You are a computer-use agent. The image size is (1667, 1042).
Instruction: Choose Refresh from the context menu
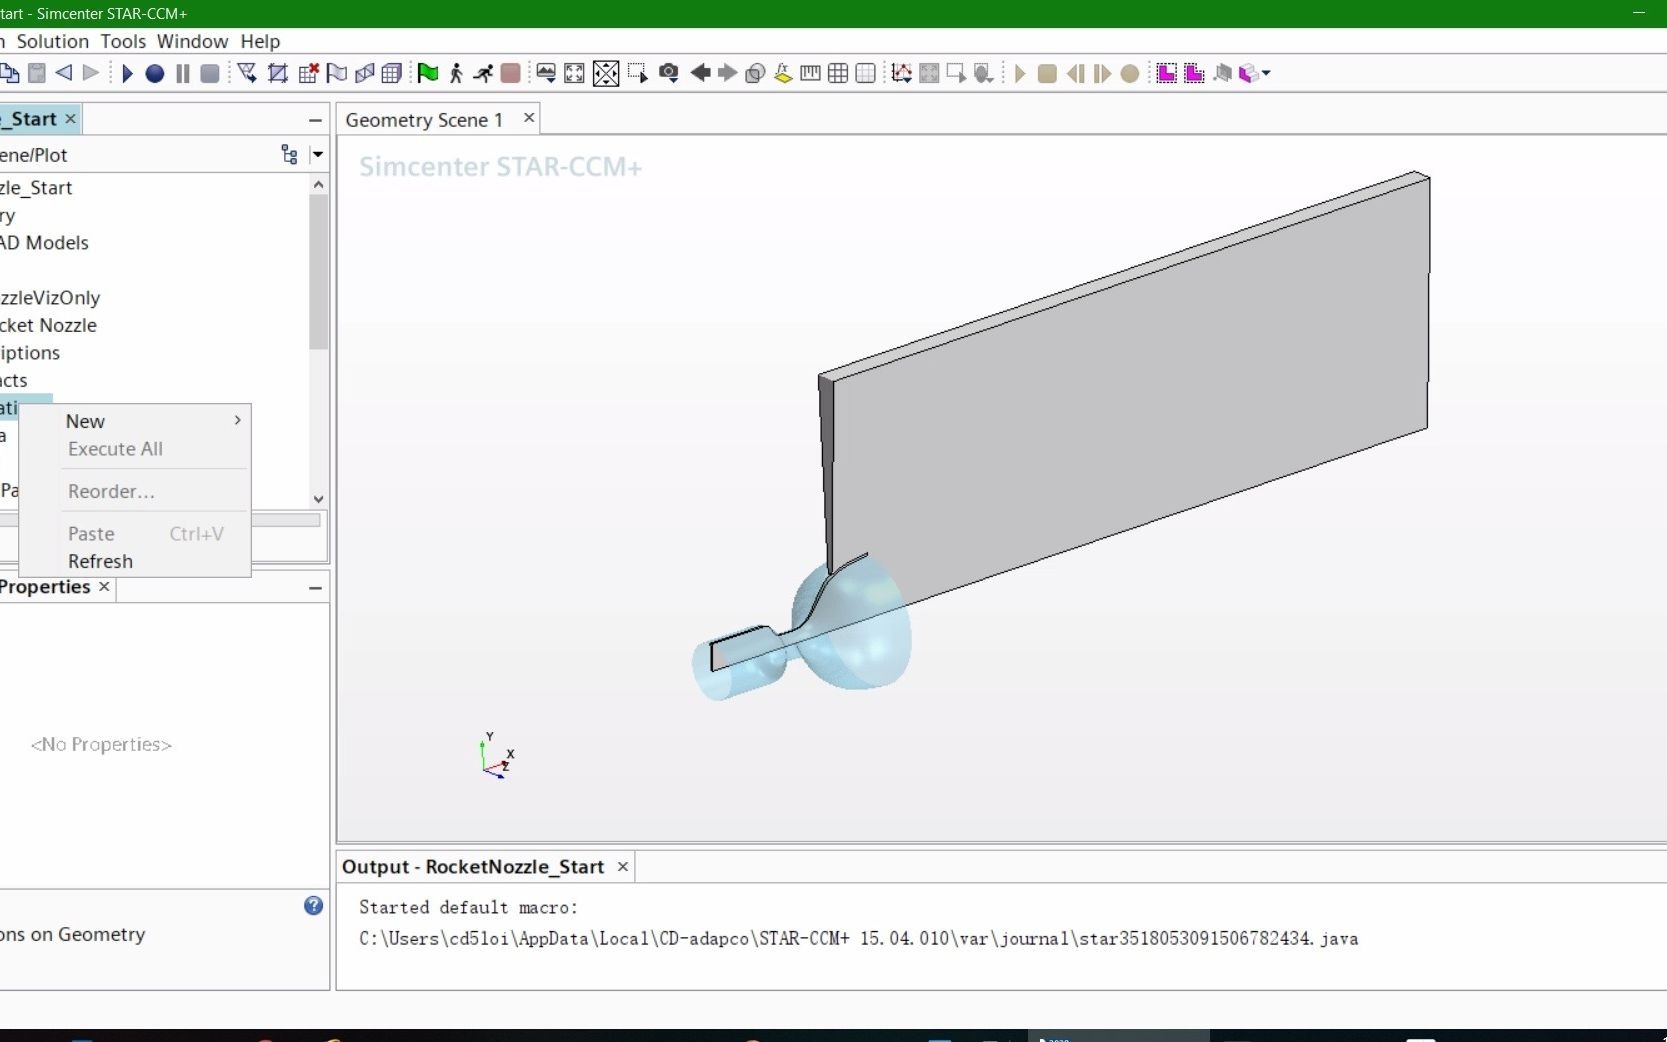point(135,561)
